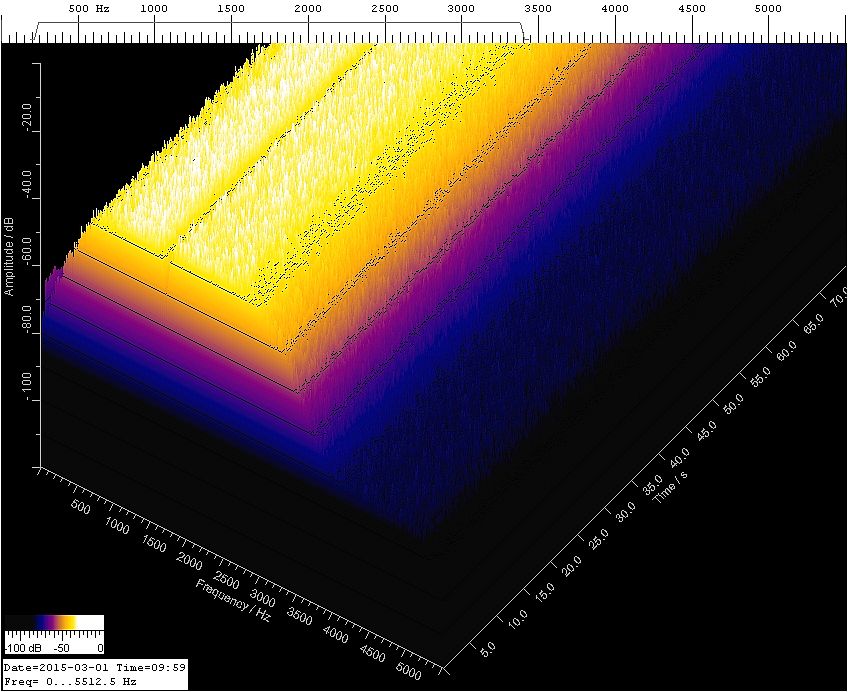Click the 5000 label on top frequency ruler
Viewport: 848px width, 692px height.
[x=768, y=9]
